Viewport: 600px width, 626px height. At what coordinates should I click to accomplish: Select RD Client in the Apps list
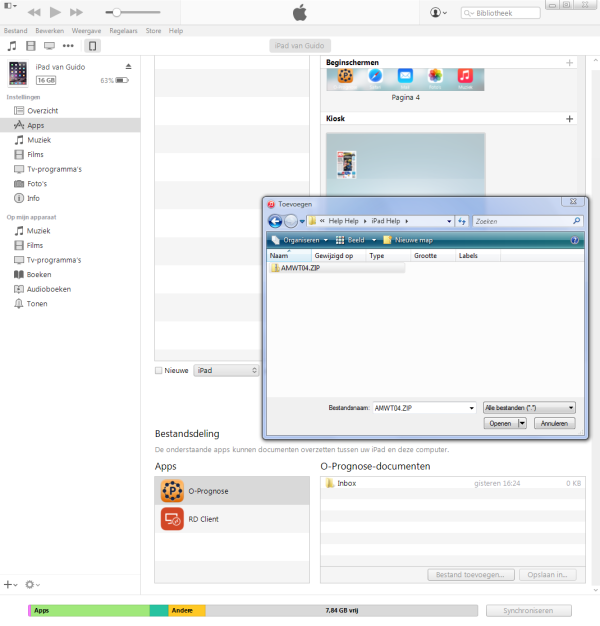(232, 519)
